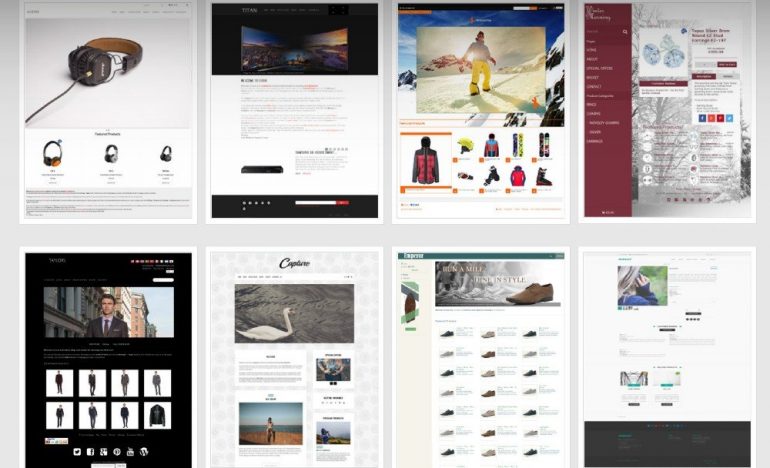The height and width of the screenshot is (468, 770).
Task: Click the yellow ski helmet product
Action: [x=465, y=146]
